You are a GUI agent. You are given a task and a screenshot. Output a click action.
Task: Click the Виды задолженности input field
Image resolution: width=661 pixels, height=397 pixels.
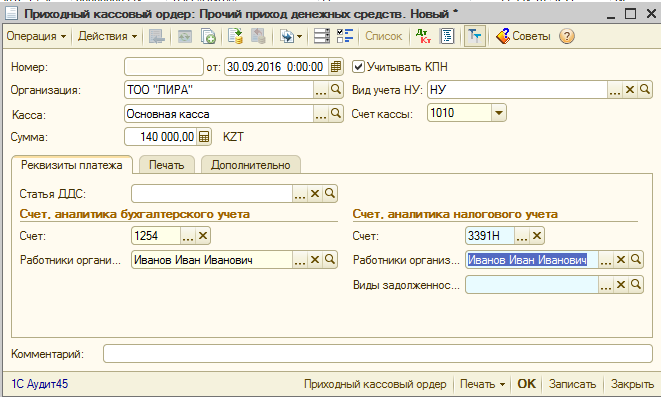tap(532, 285)
